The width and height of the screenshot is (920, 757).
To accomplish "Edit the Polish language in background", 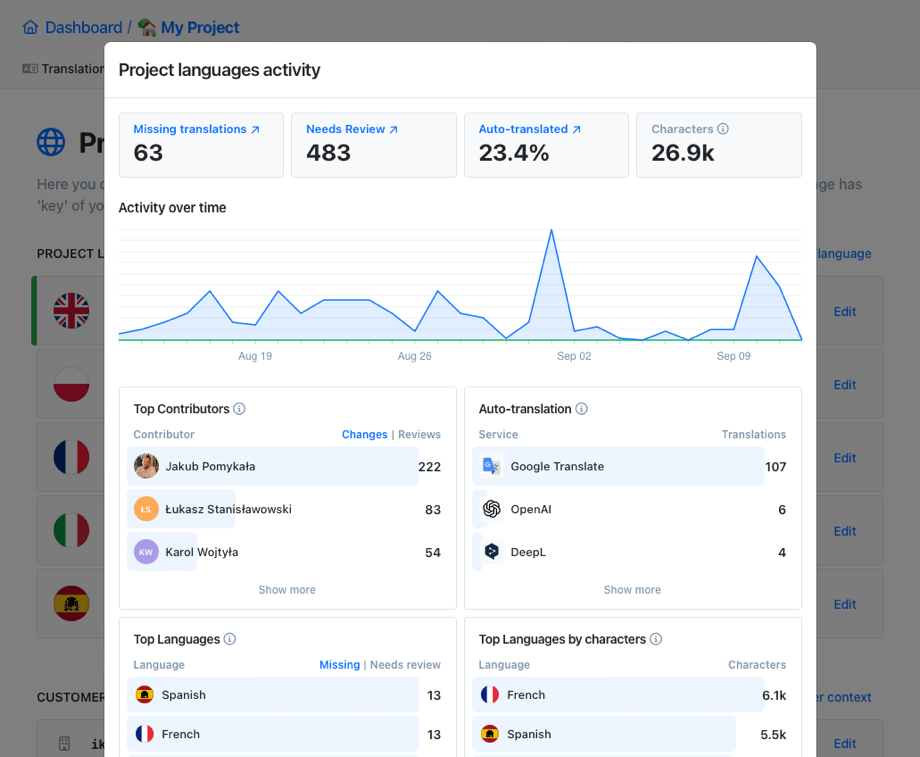I will point(844,385).
